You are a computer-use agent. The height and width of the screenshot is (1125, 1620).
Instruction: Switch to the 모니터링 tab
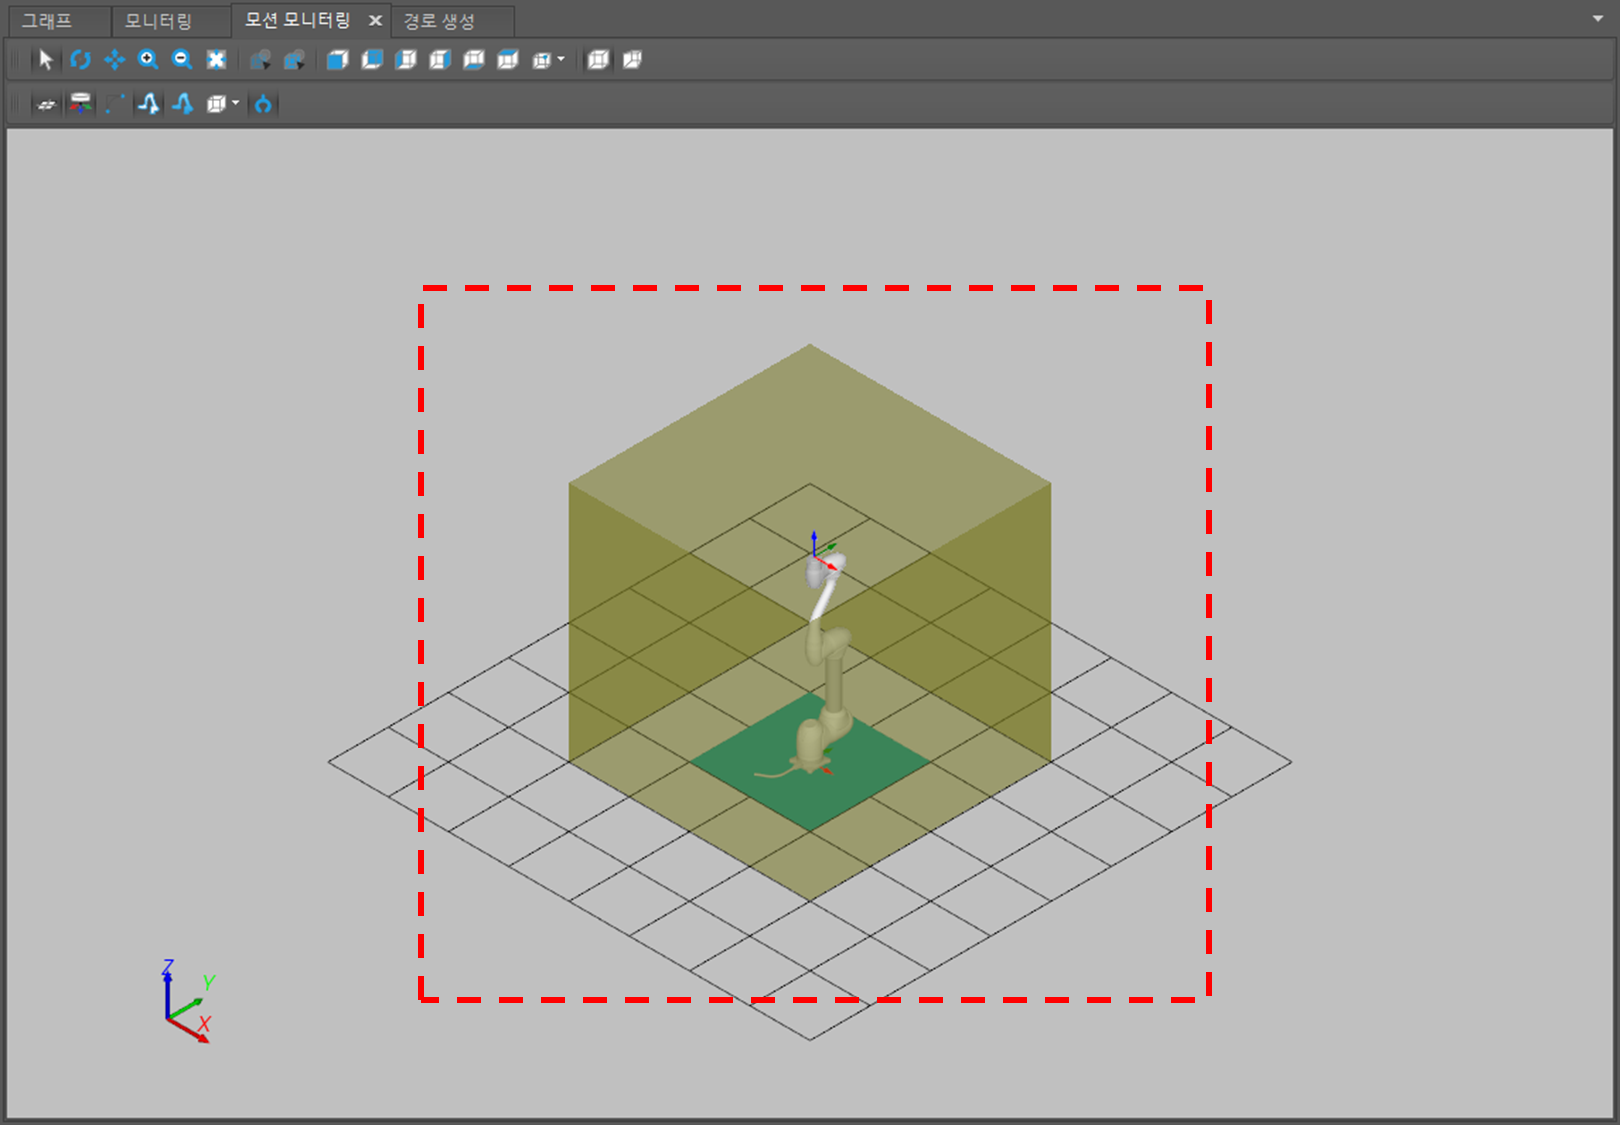pyautogui.click(x=158, y=21)
